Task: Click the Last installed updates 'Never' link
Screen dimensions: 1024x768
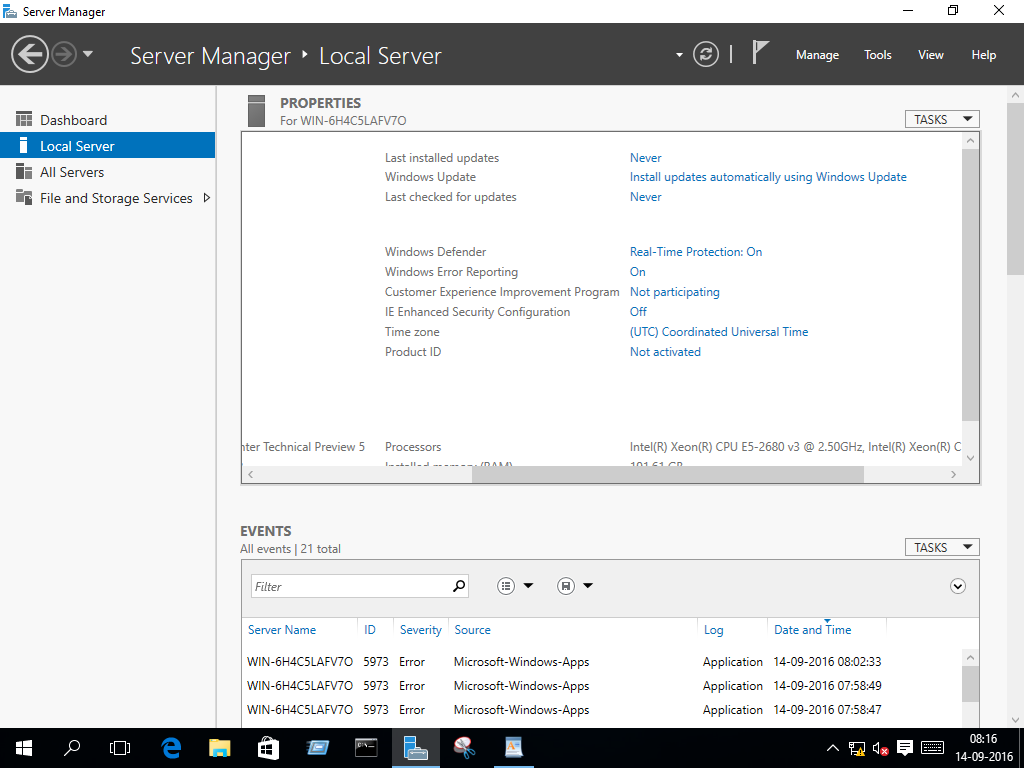Action: (x=645, y=158)
